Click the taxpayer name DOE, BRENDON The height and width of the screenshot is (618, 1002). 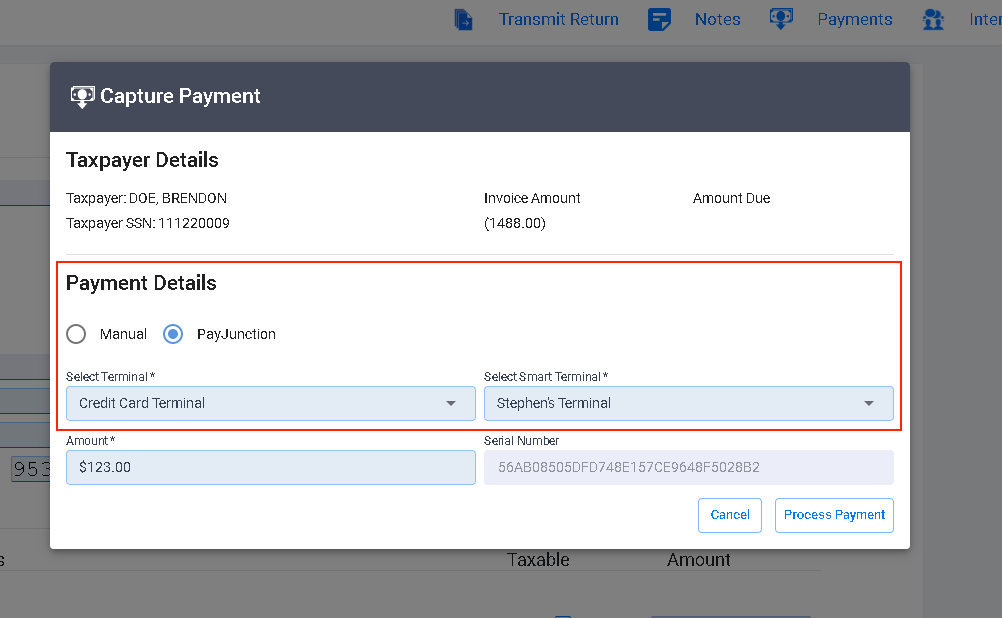(178, 198)
